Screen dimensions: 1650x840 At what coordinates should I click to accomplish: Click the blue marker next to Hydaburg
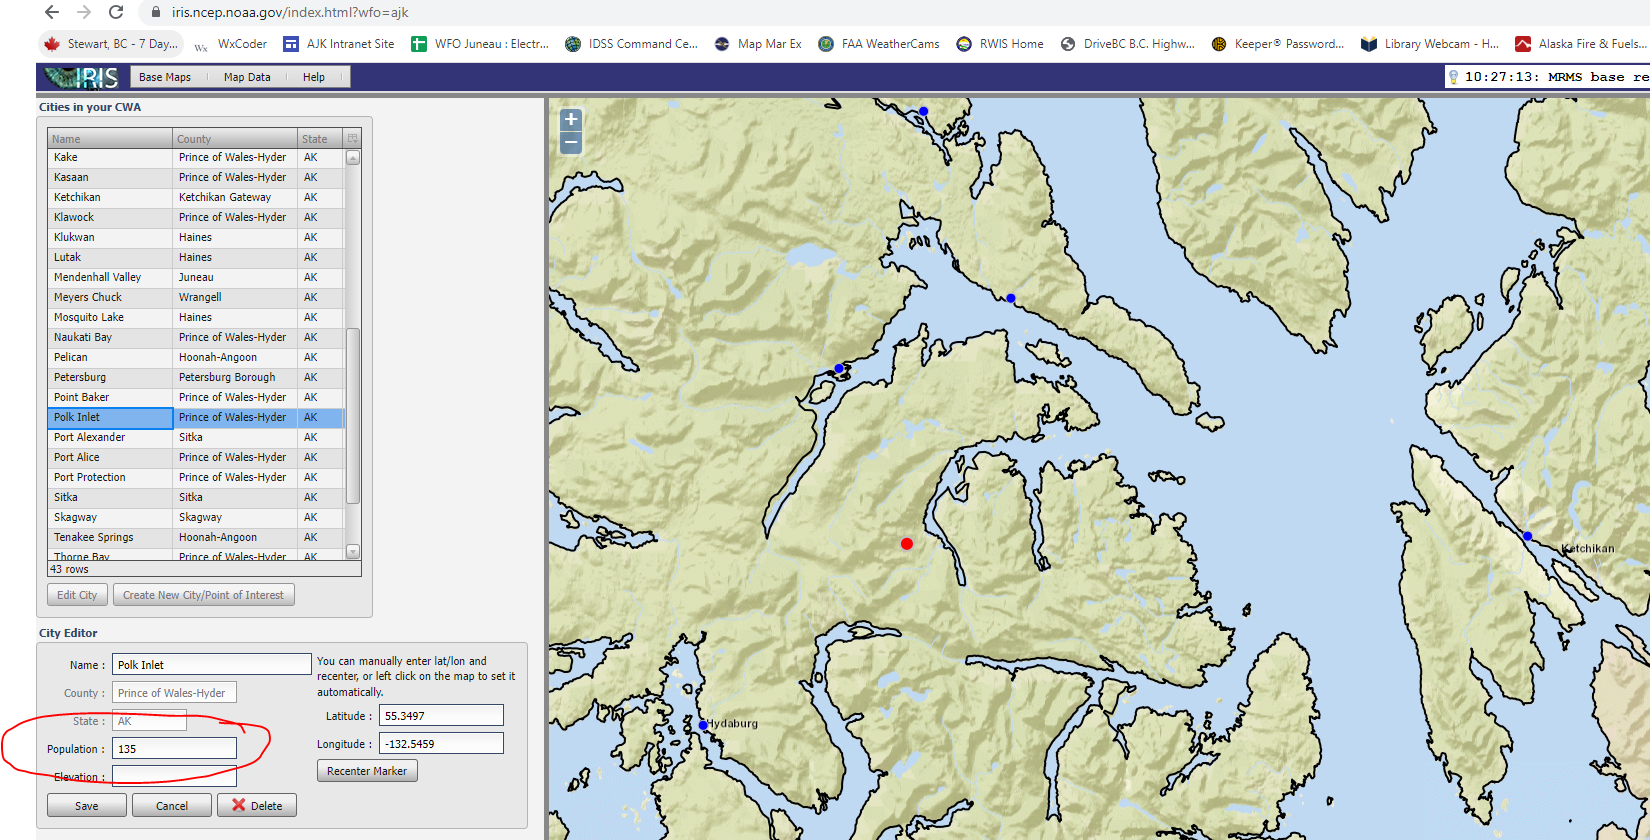pyautogui.click(x=703, y=725)
